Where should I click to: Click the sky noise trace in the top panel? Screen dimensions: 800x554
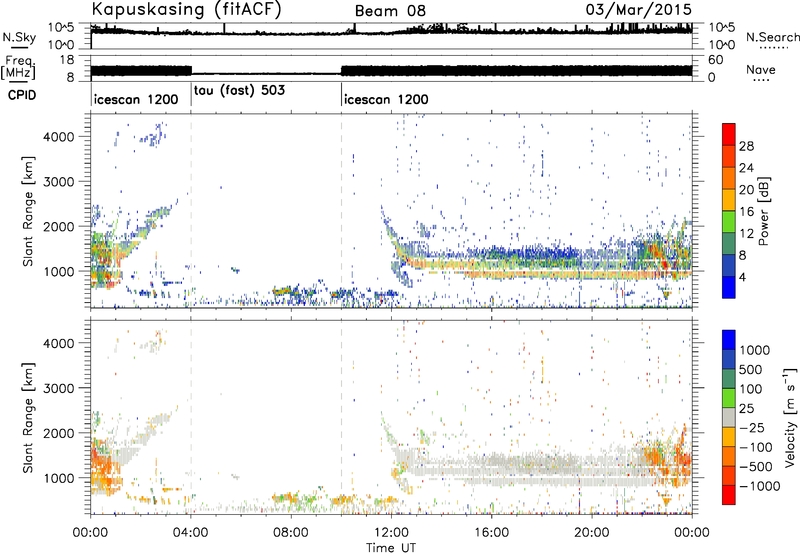point(391,32)
